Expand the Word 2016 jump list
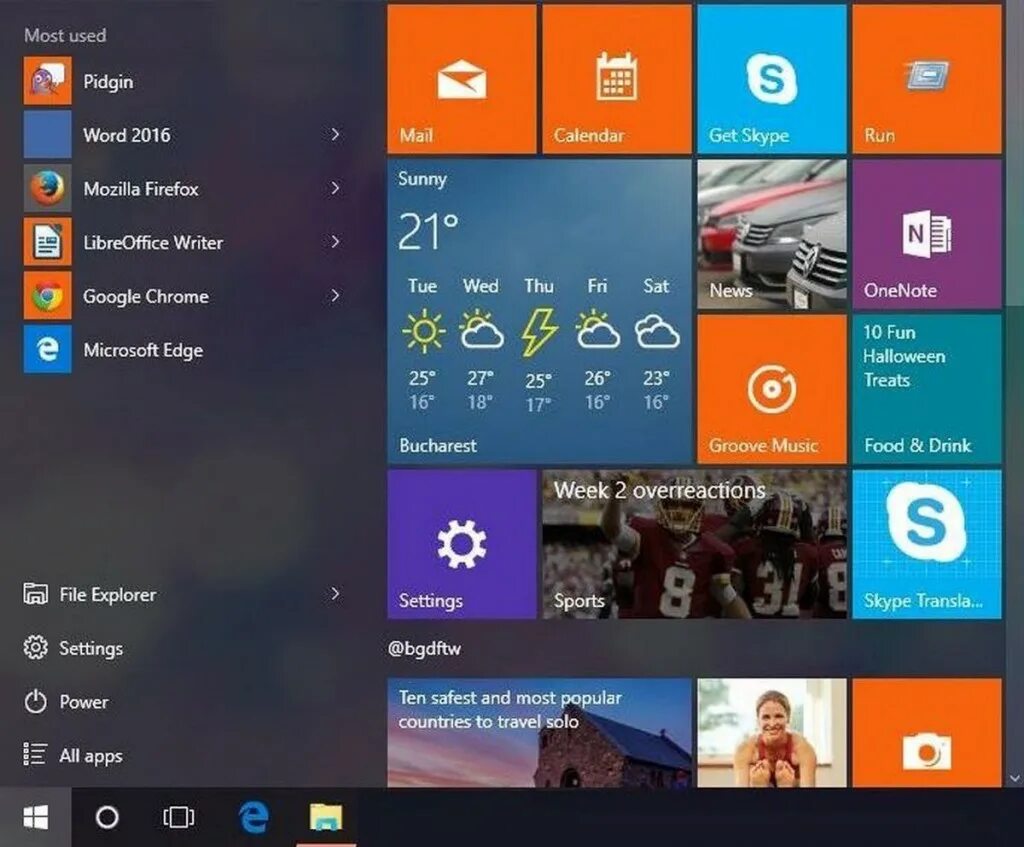Image resolution: width=1024 pixels, height=847 pixels. (x=335, y=134)
